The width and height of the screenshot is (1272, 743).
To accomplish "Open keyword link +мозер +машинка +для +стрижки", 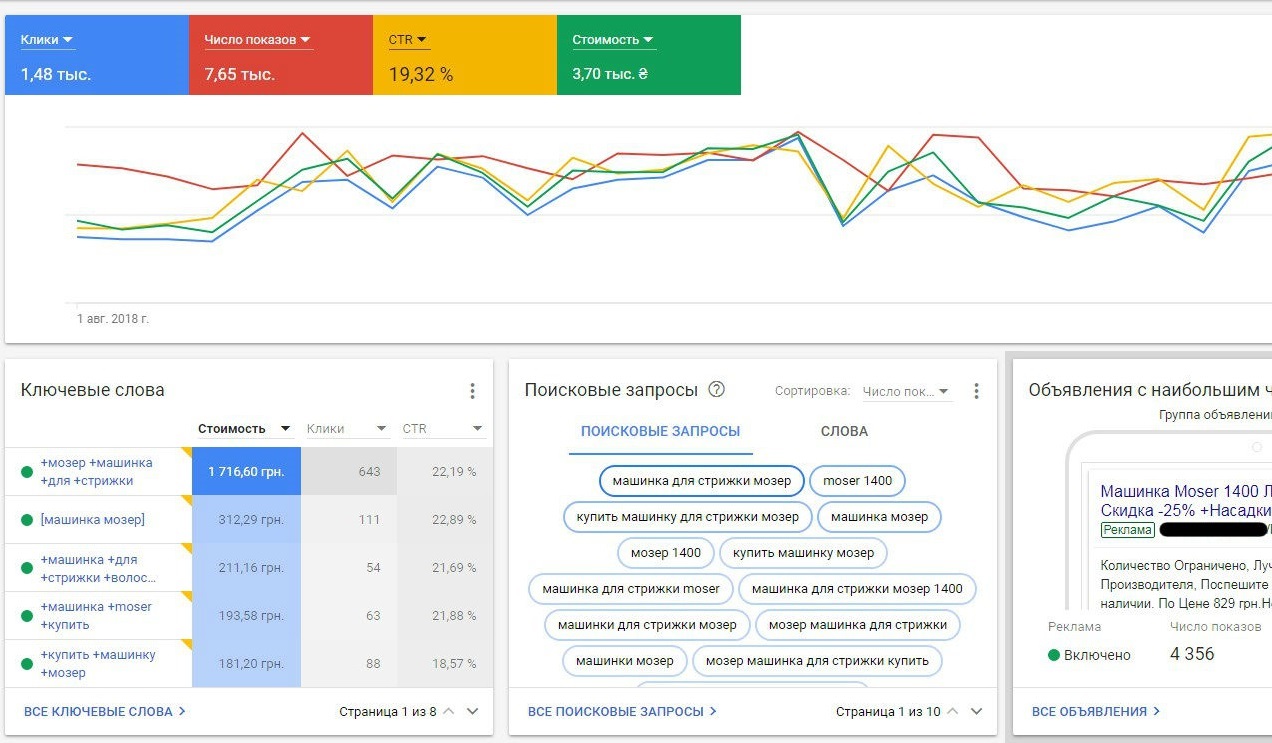I will (97, 472).
